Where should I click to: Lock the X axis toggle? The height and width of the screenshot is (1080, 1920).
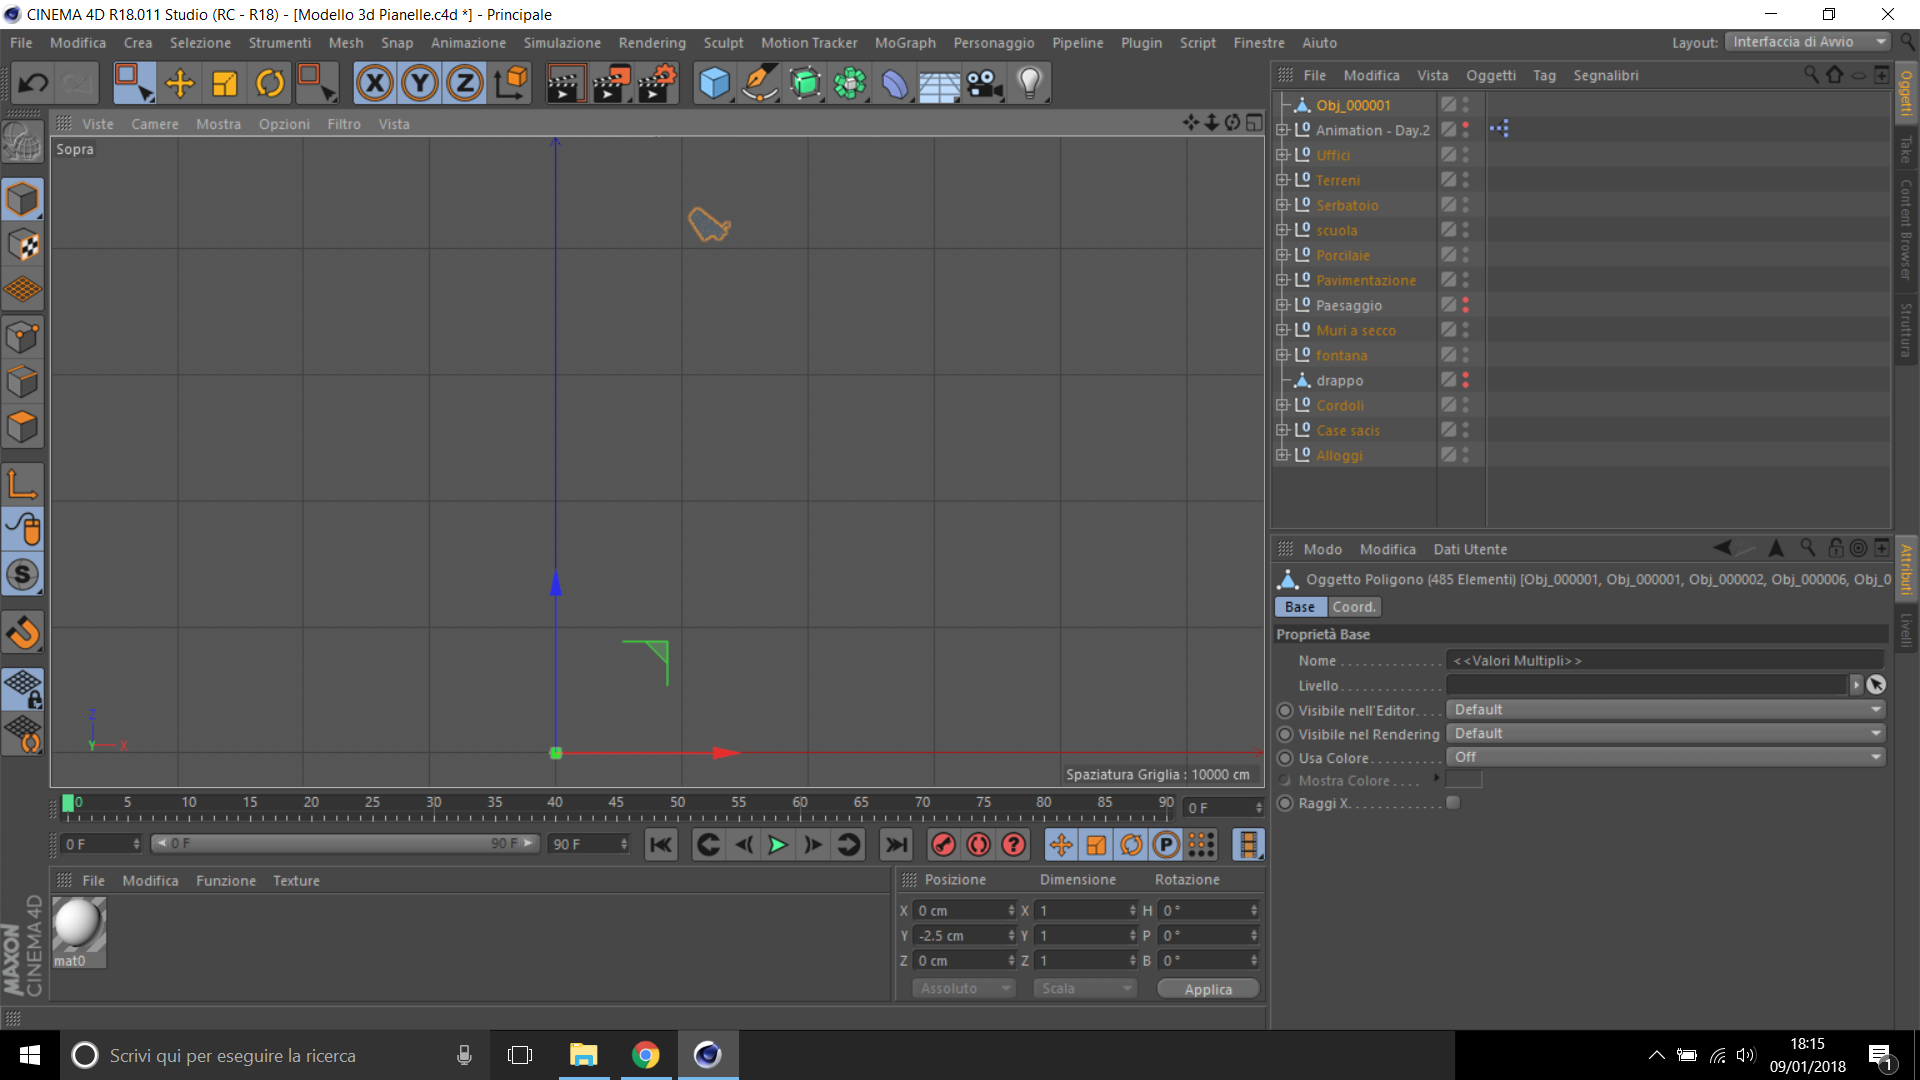click(375, 84)
